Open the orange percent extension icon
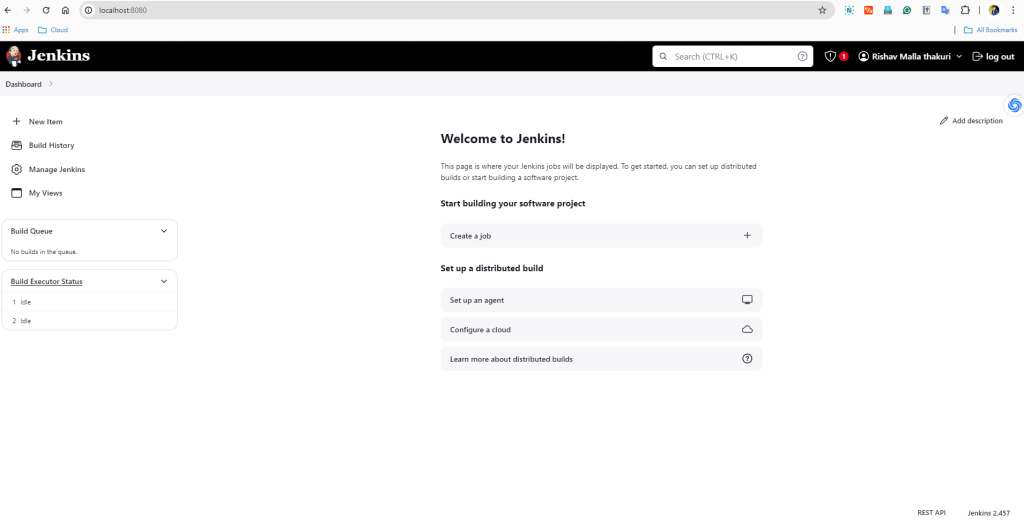 tap(868, 10)
